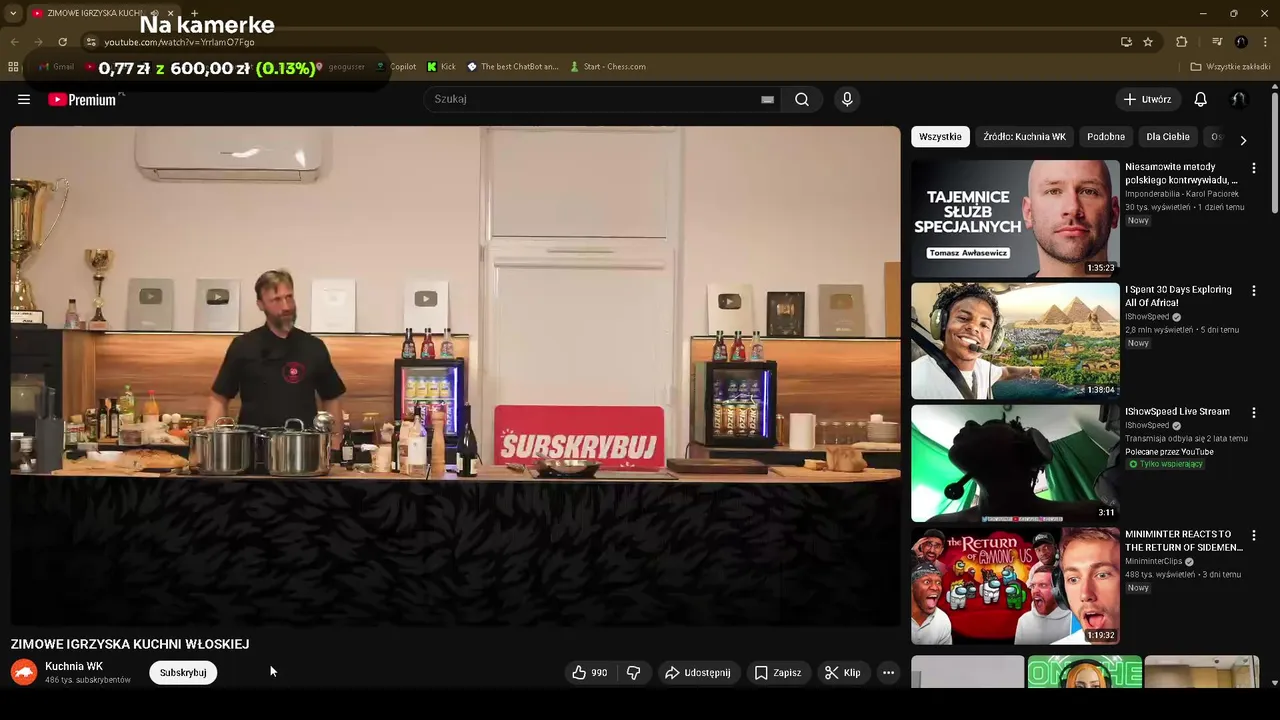The height and width of the screenshot is (720, 1280).
Task: Click the 'Tylko wspierający' badge
Action: (x=1165, y=464)
